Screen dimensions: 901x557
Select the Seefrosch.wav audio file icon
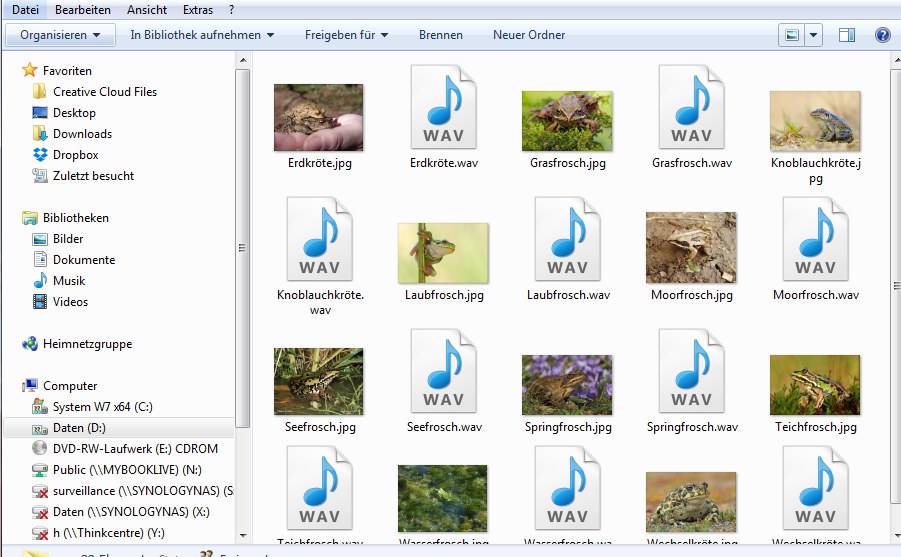pos(443,371)
